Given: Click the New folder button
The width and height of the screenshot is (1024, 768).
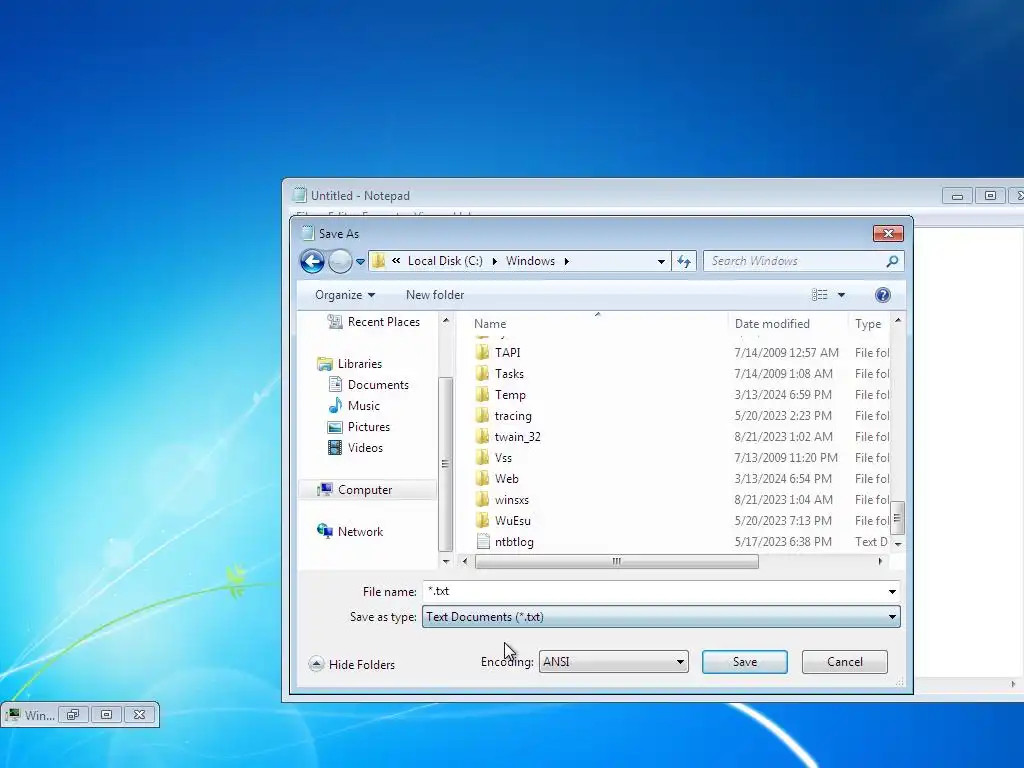Looking at the screenshot, I should [x=435, y=295].
